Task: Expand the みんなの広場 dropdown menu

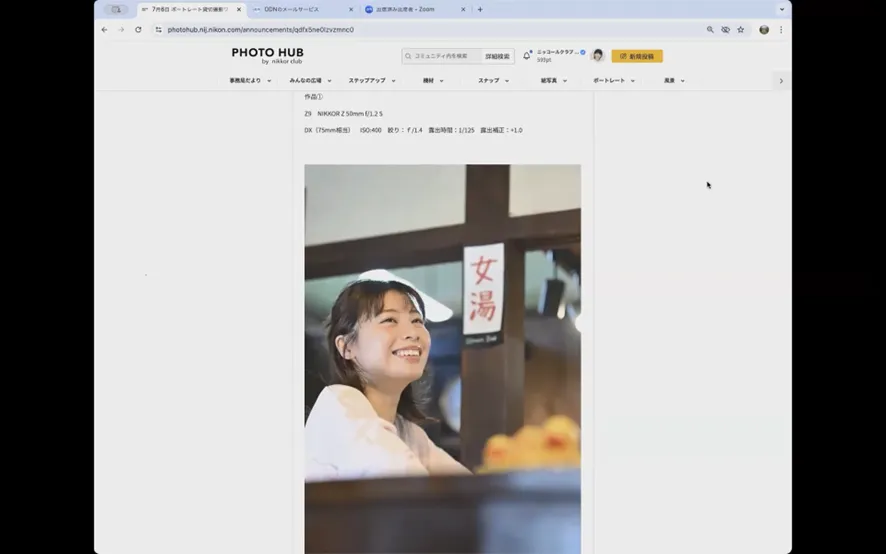Action: click(311, 81)
